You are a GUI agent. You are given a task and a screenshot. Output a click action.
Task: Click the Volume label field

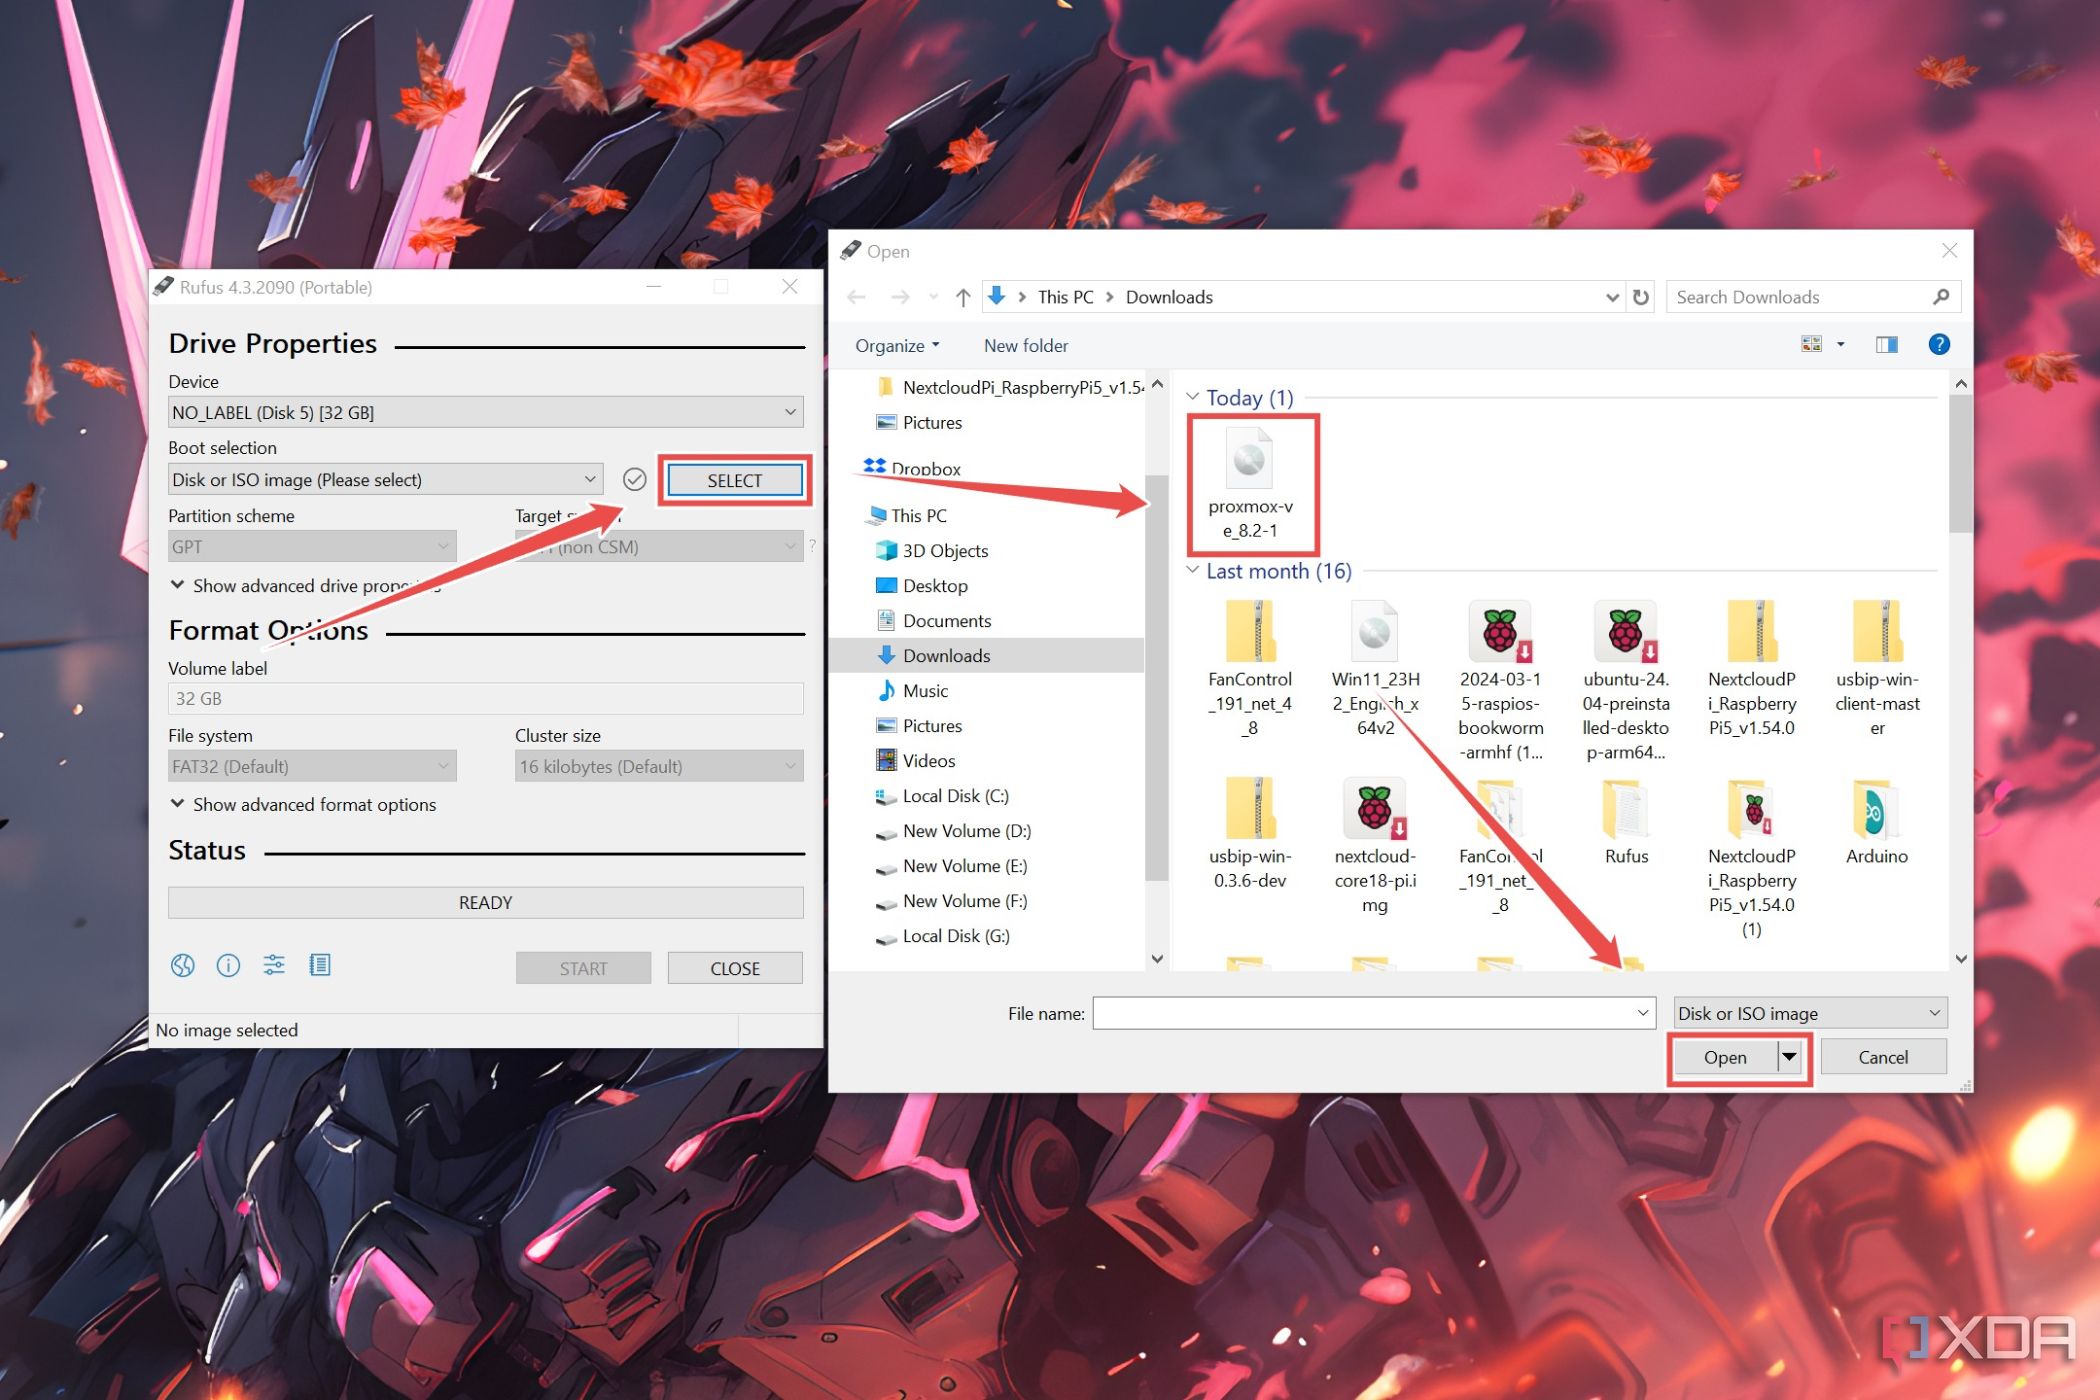coord(485,698)
